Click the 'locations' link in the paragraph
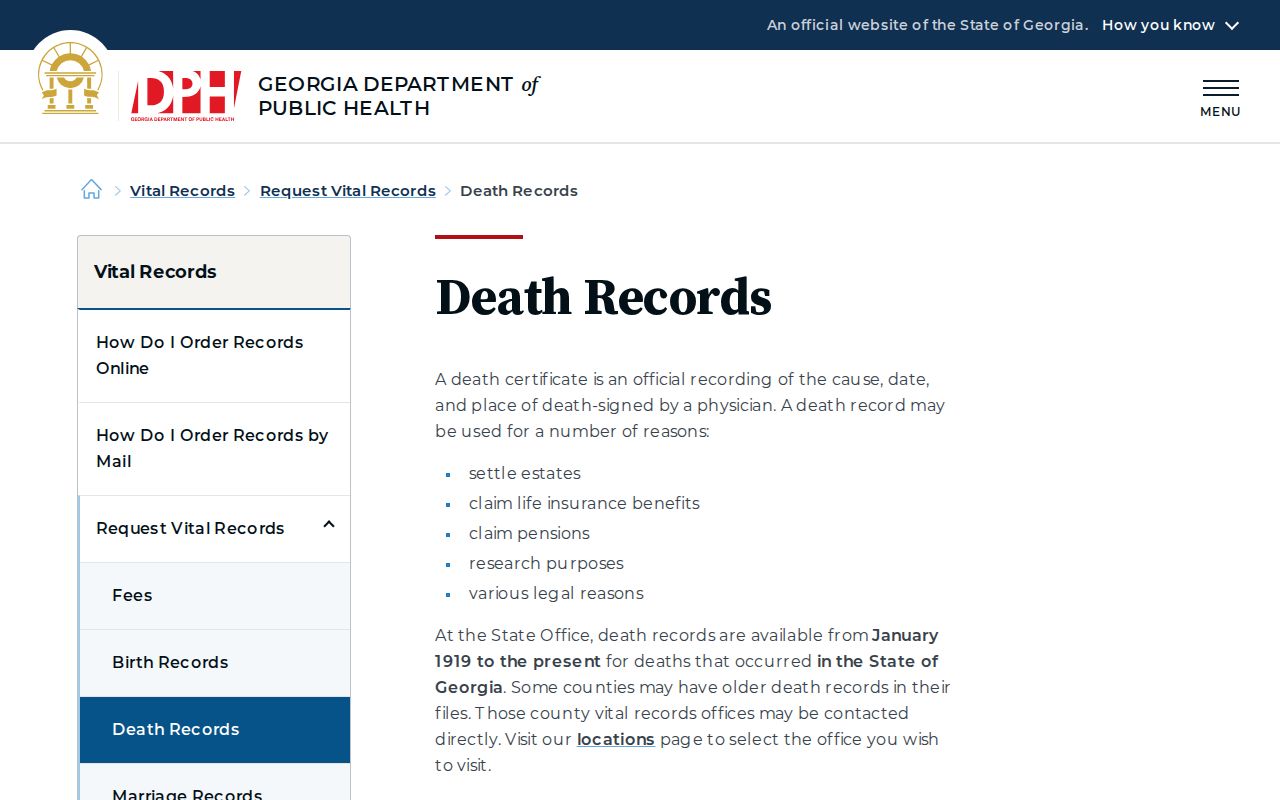This screenshot has height=800, width=1280. click(x=616, y=739)
